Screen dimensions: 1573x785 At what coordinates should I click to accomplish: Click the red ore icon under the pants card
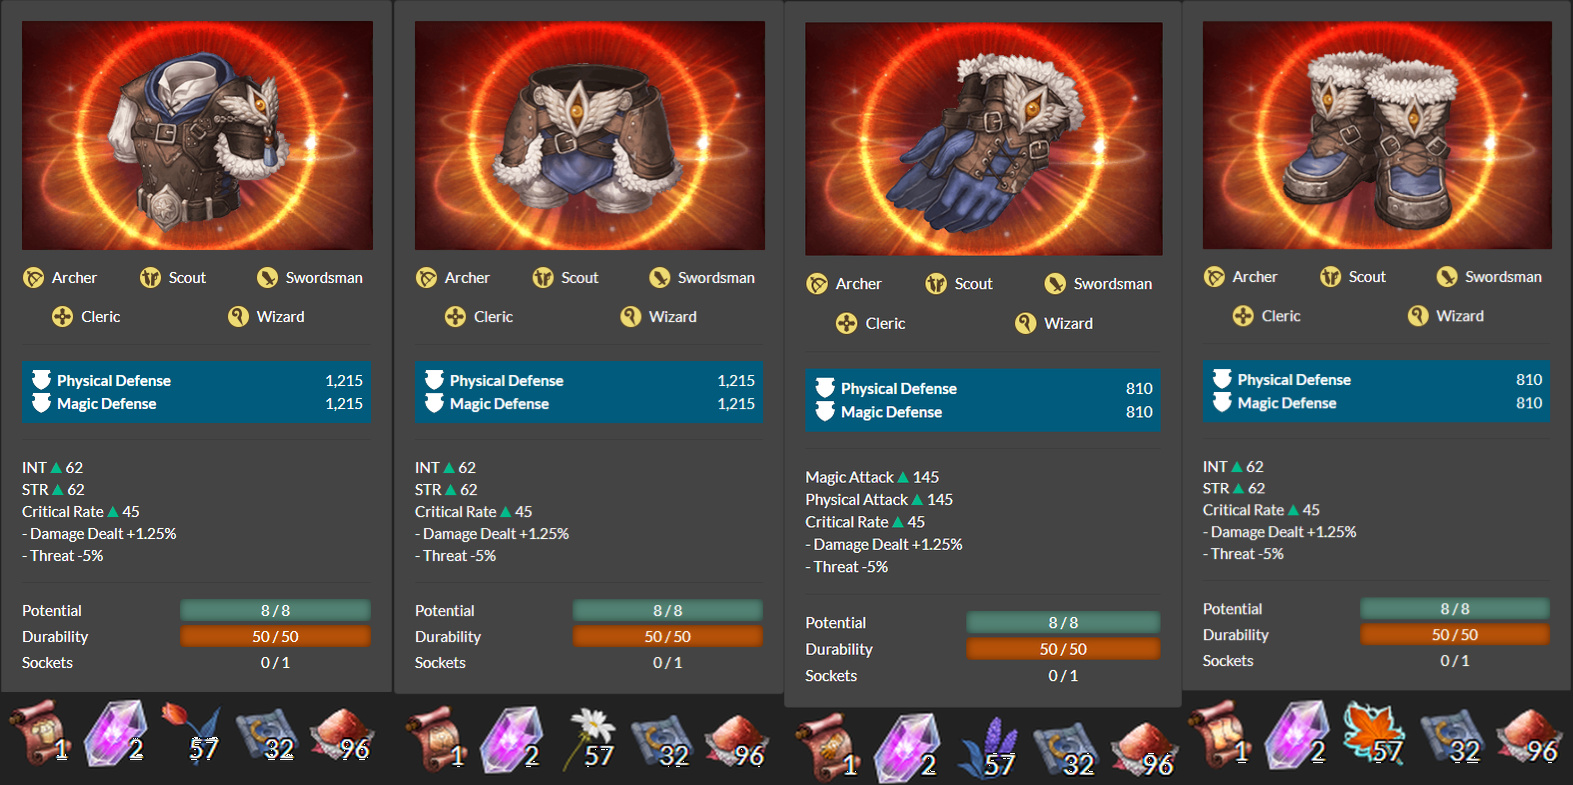coord(738,742)
